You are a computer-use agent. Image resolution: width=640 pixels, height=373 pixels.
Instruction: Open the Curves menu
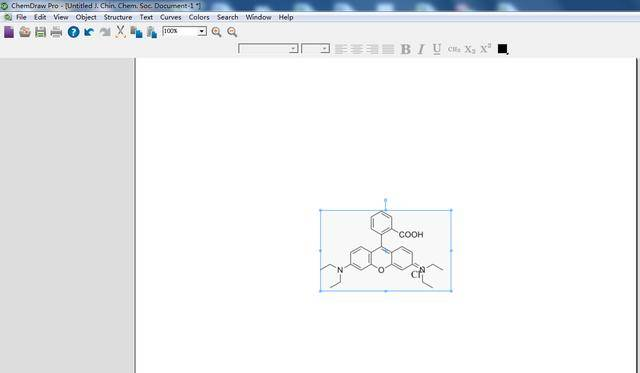tap(171, 17)
